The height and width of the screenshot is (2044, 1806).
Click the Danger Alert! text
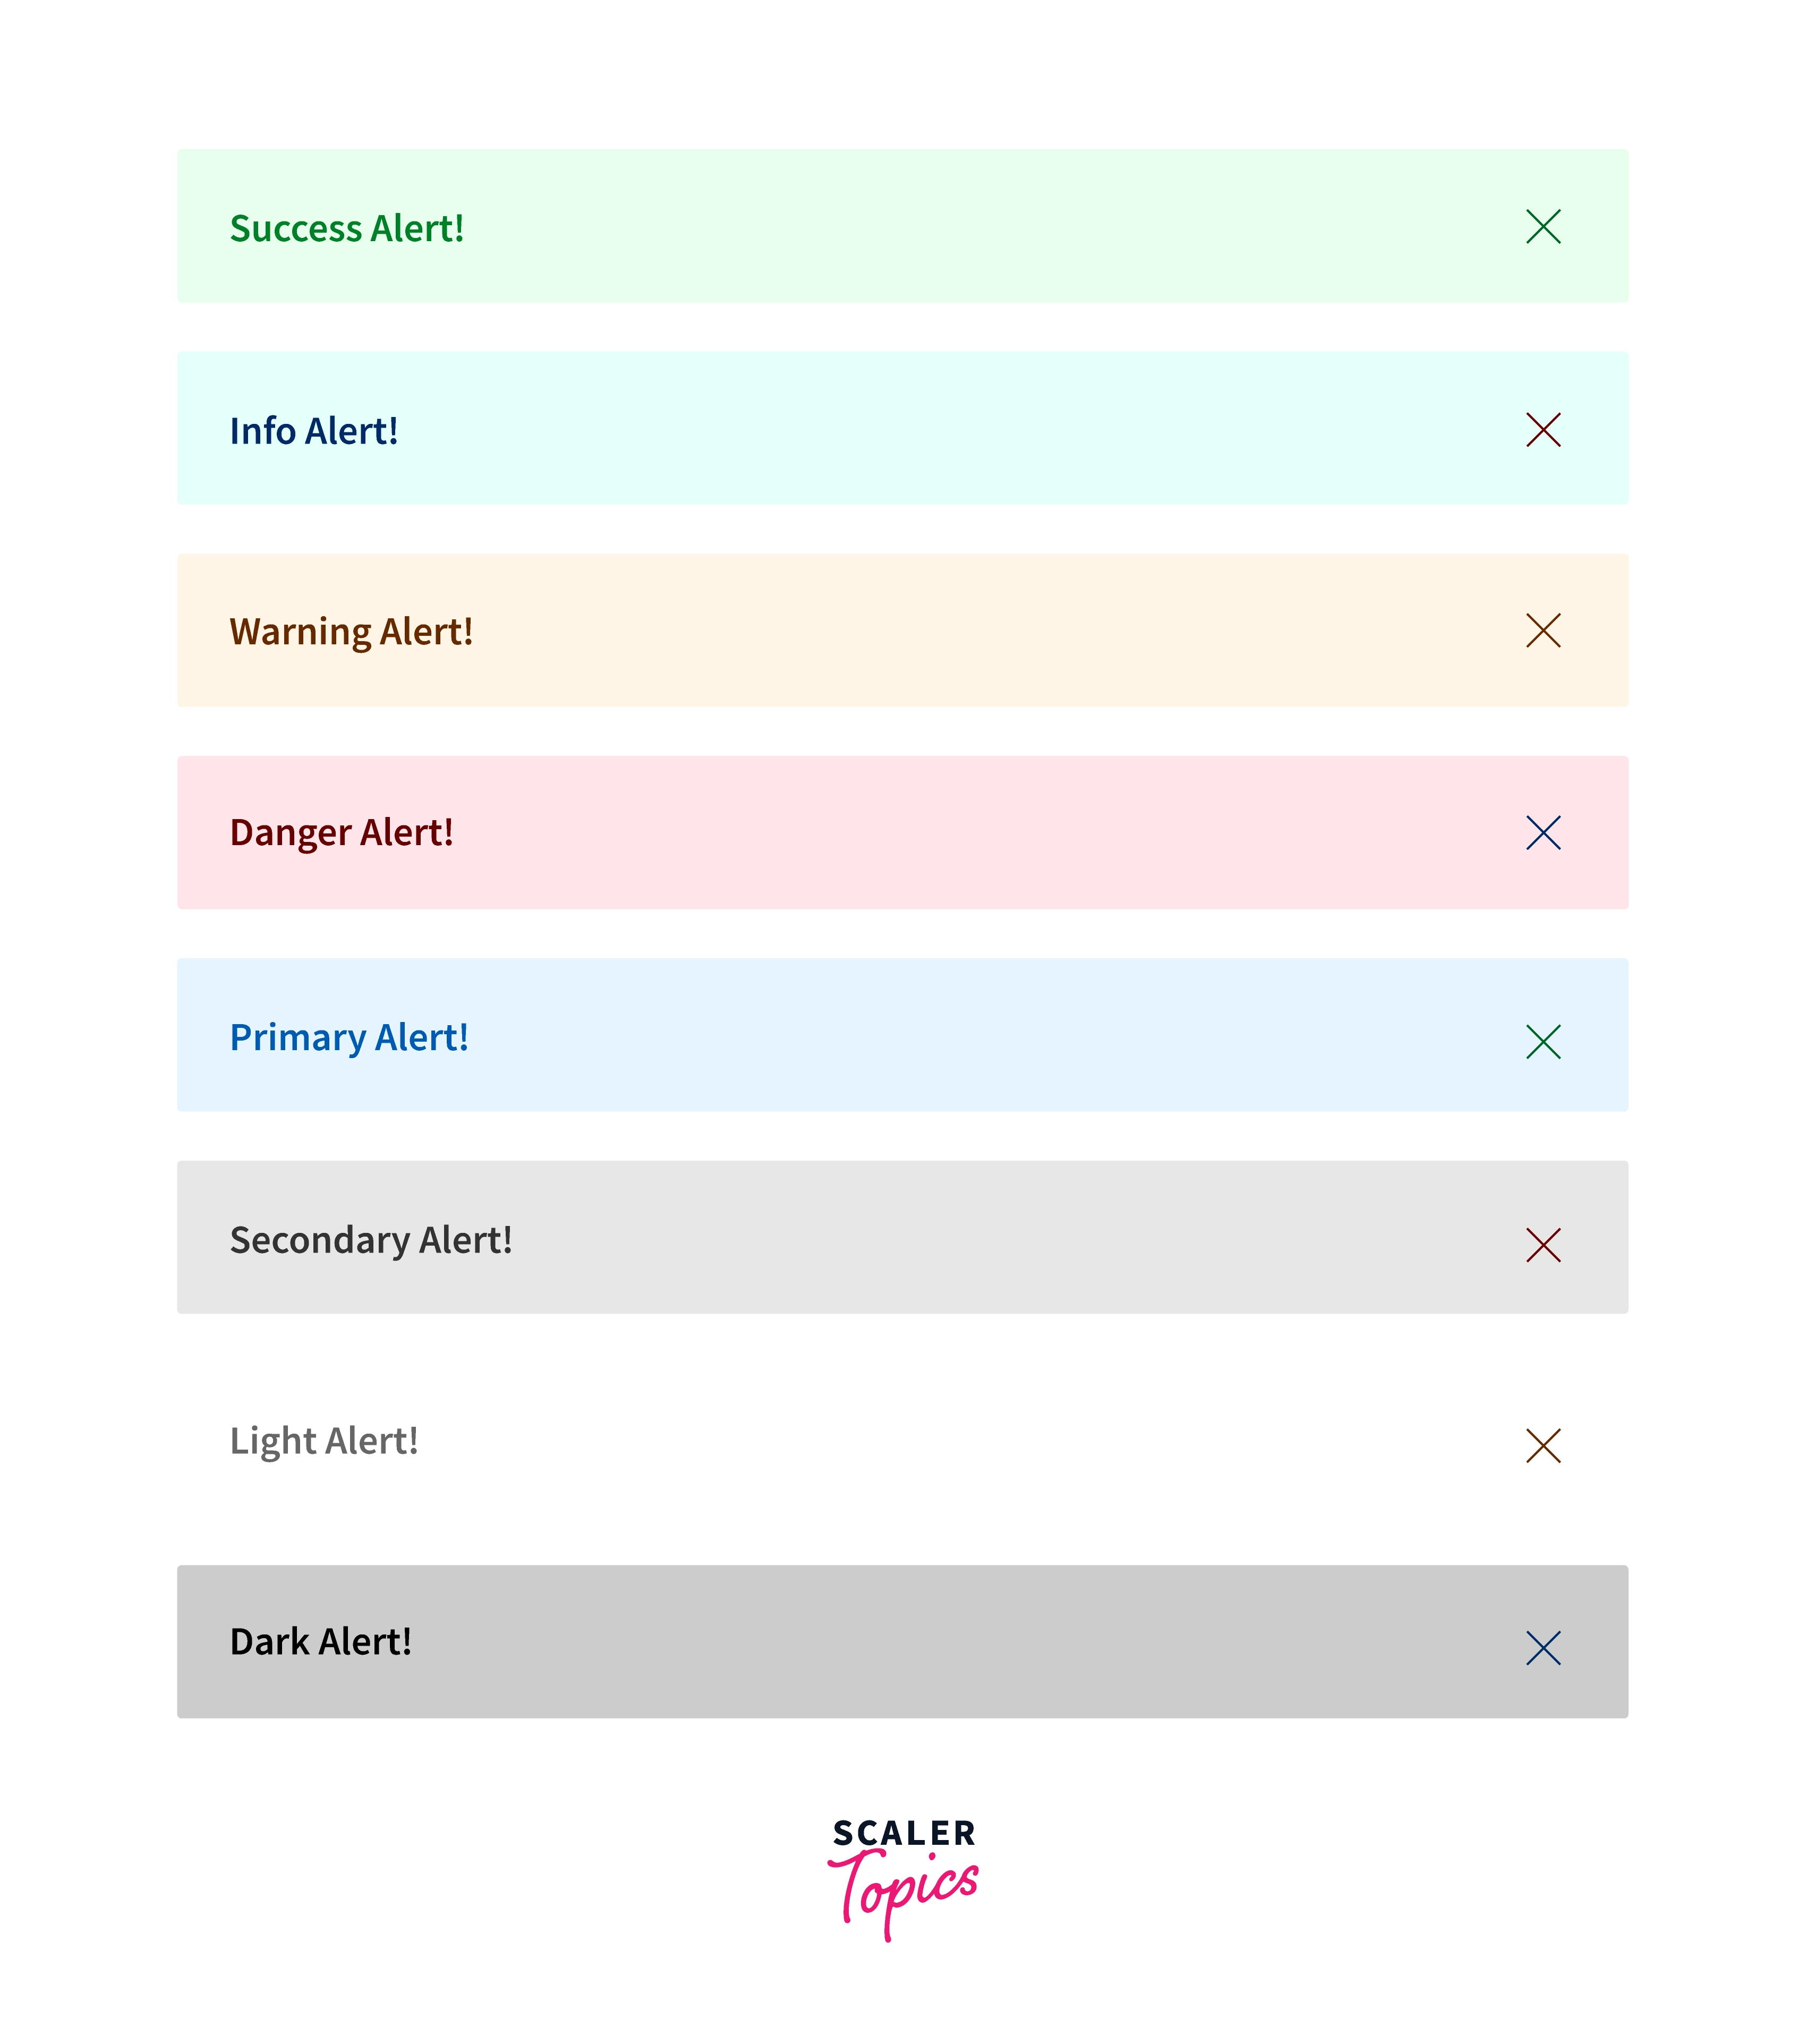click(341, 833)
